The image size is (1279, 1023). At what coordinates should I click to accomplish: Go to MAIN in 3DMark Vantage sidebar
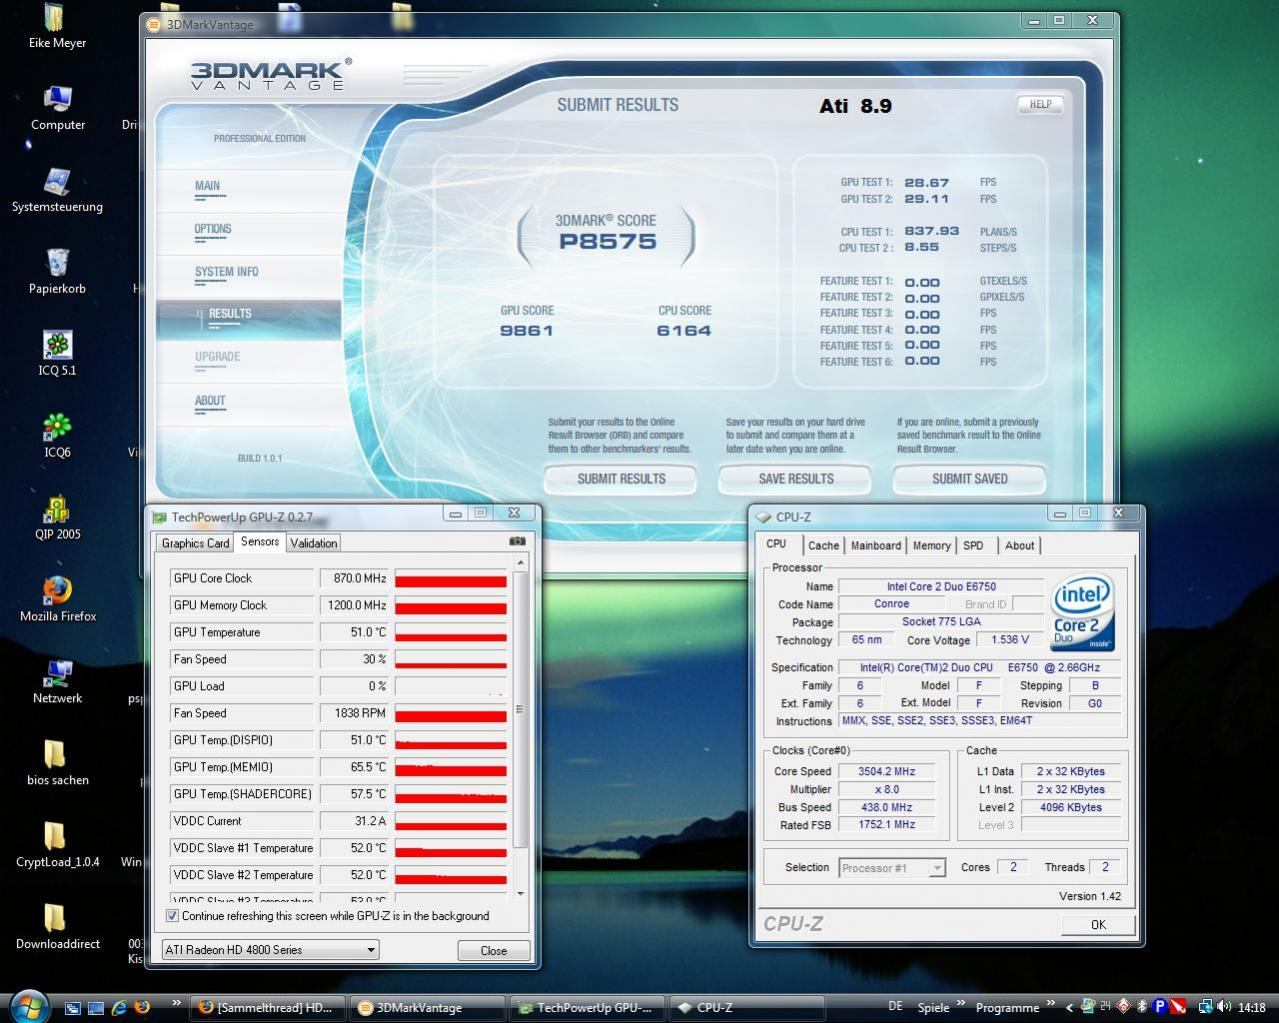point(207,186)
